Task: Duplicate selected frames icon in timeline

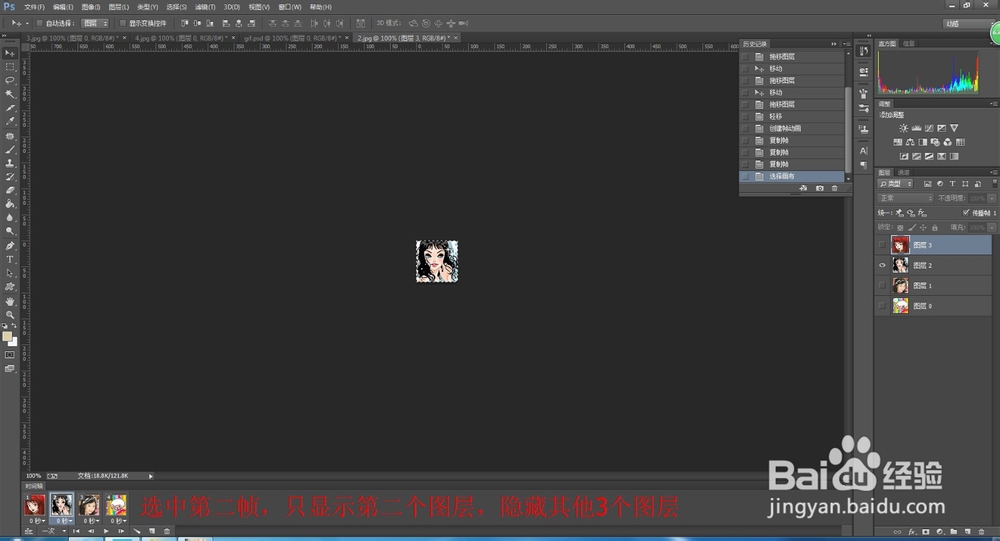Action: click(152, 531)
